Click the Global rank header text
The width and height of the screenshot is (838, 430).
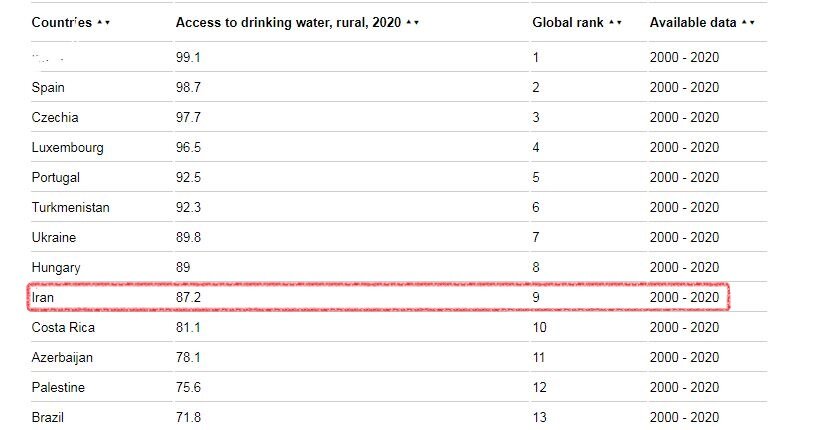coord(567,22)
